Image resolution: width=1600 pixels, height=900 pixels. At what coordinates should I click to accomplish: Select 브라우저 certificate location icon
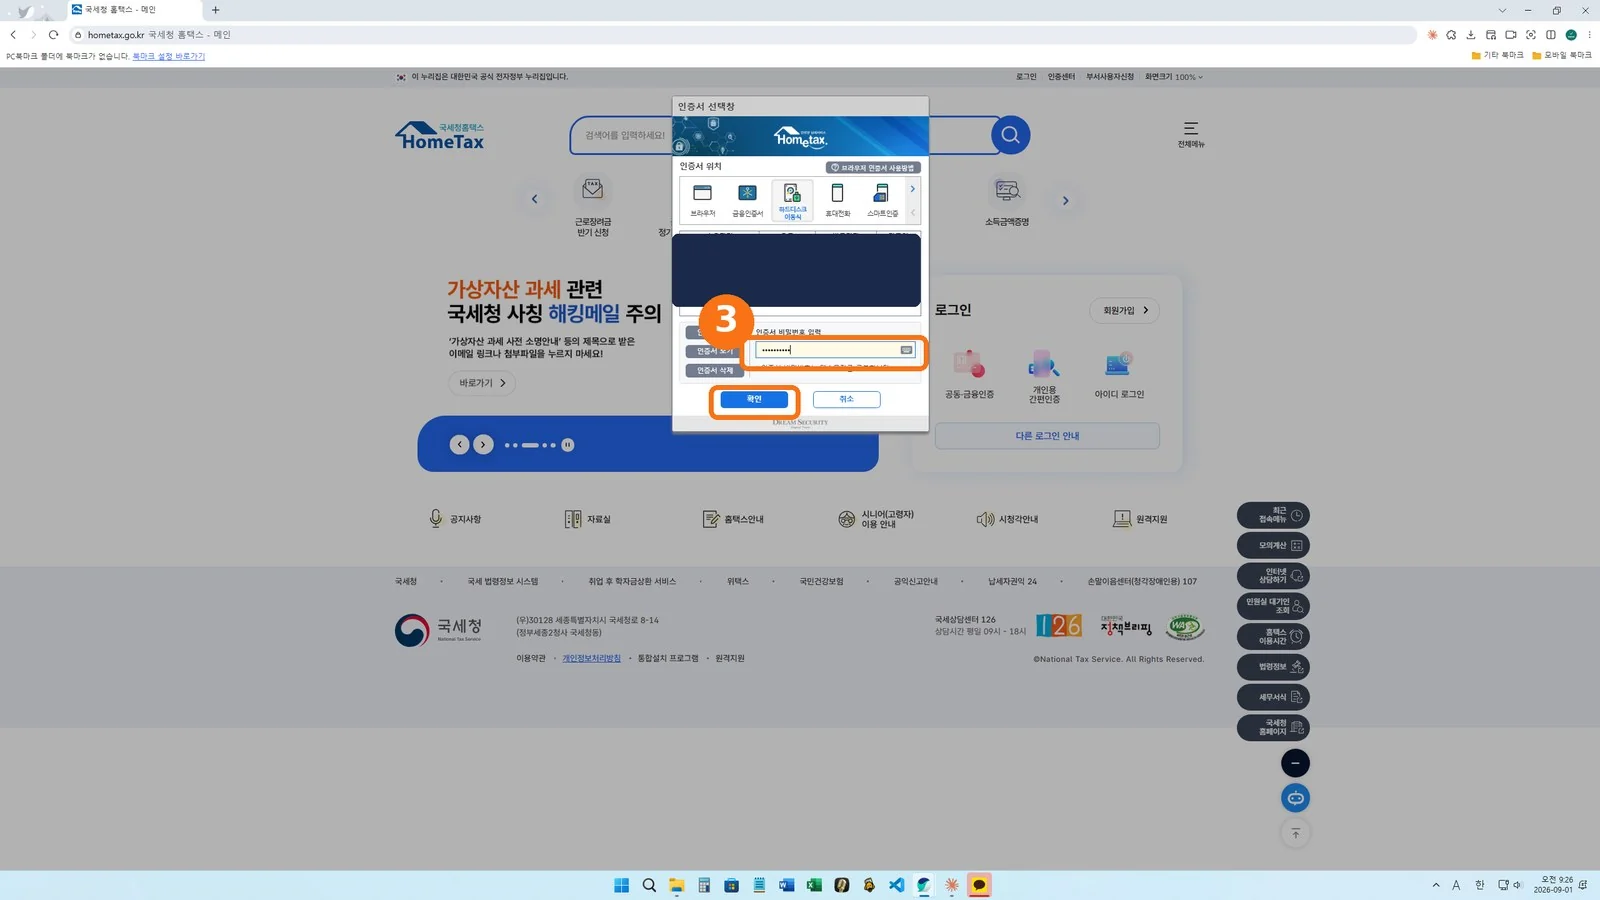pos(703,199)
